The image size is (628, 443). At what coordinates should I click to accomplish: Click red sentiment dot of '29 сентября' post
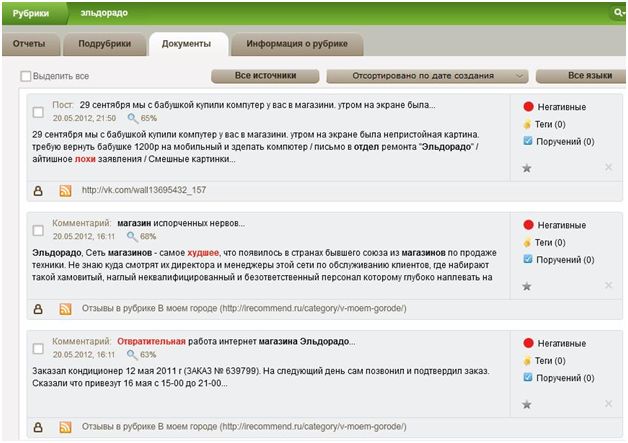coord(528,107)
